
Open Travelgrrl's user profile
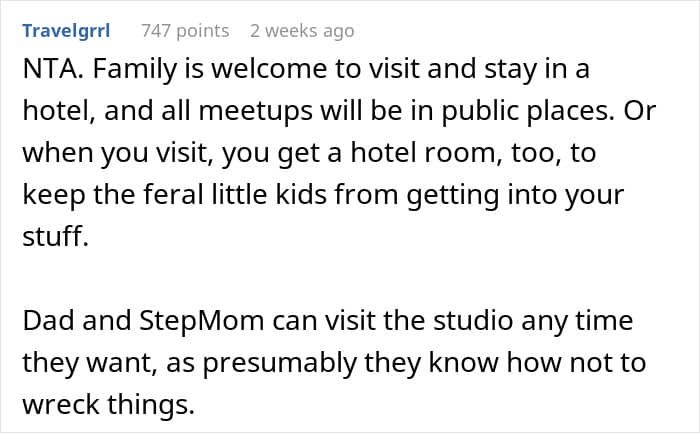tap(66, 31)
